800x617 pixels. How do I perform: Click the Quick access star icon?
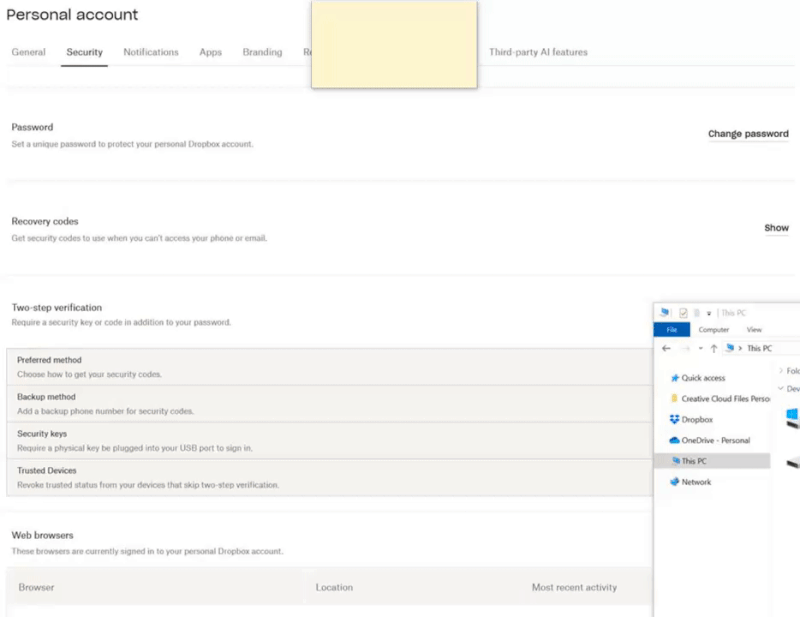point(675,378)
